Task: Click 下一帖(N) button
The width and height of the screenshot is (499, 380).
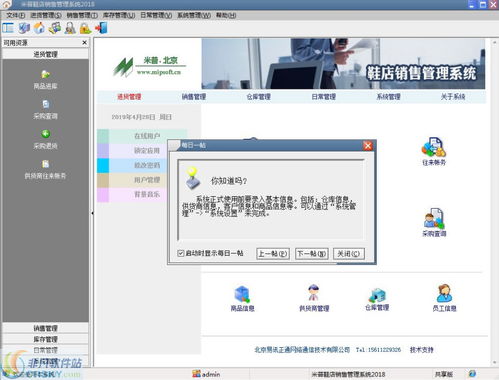Action: [x=312, y=254]
